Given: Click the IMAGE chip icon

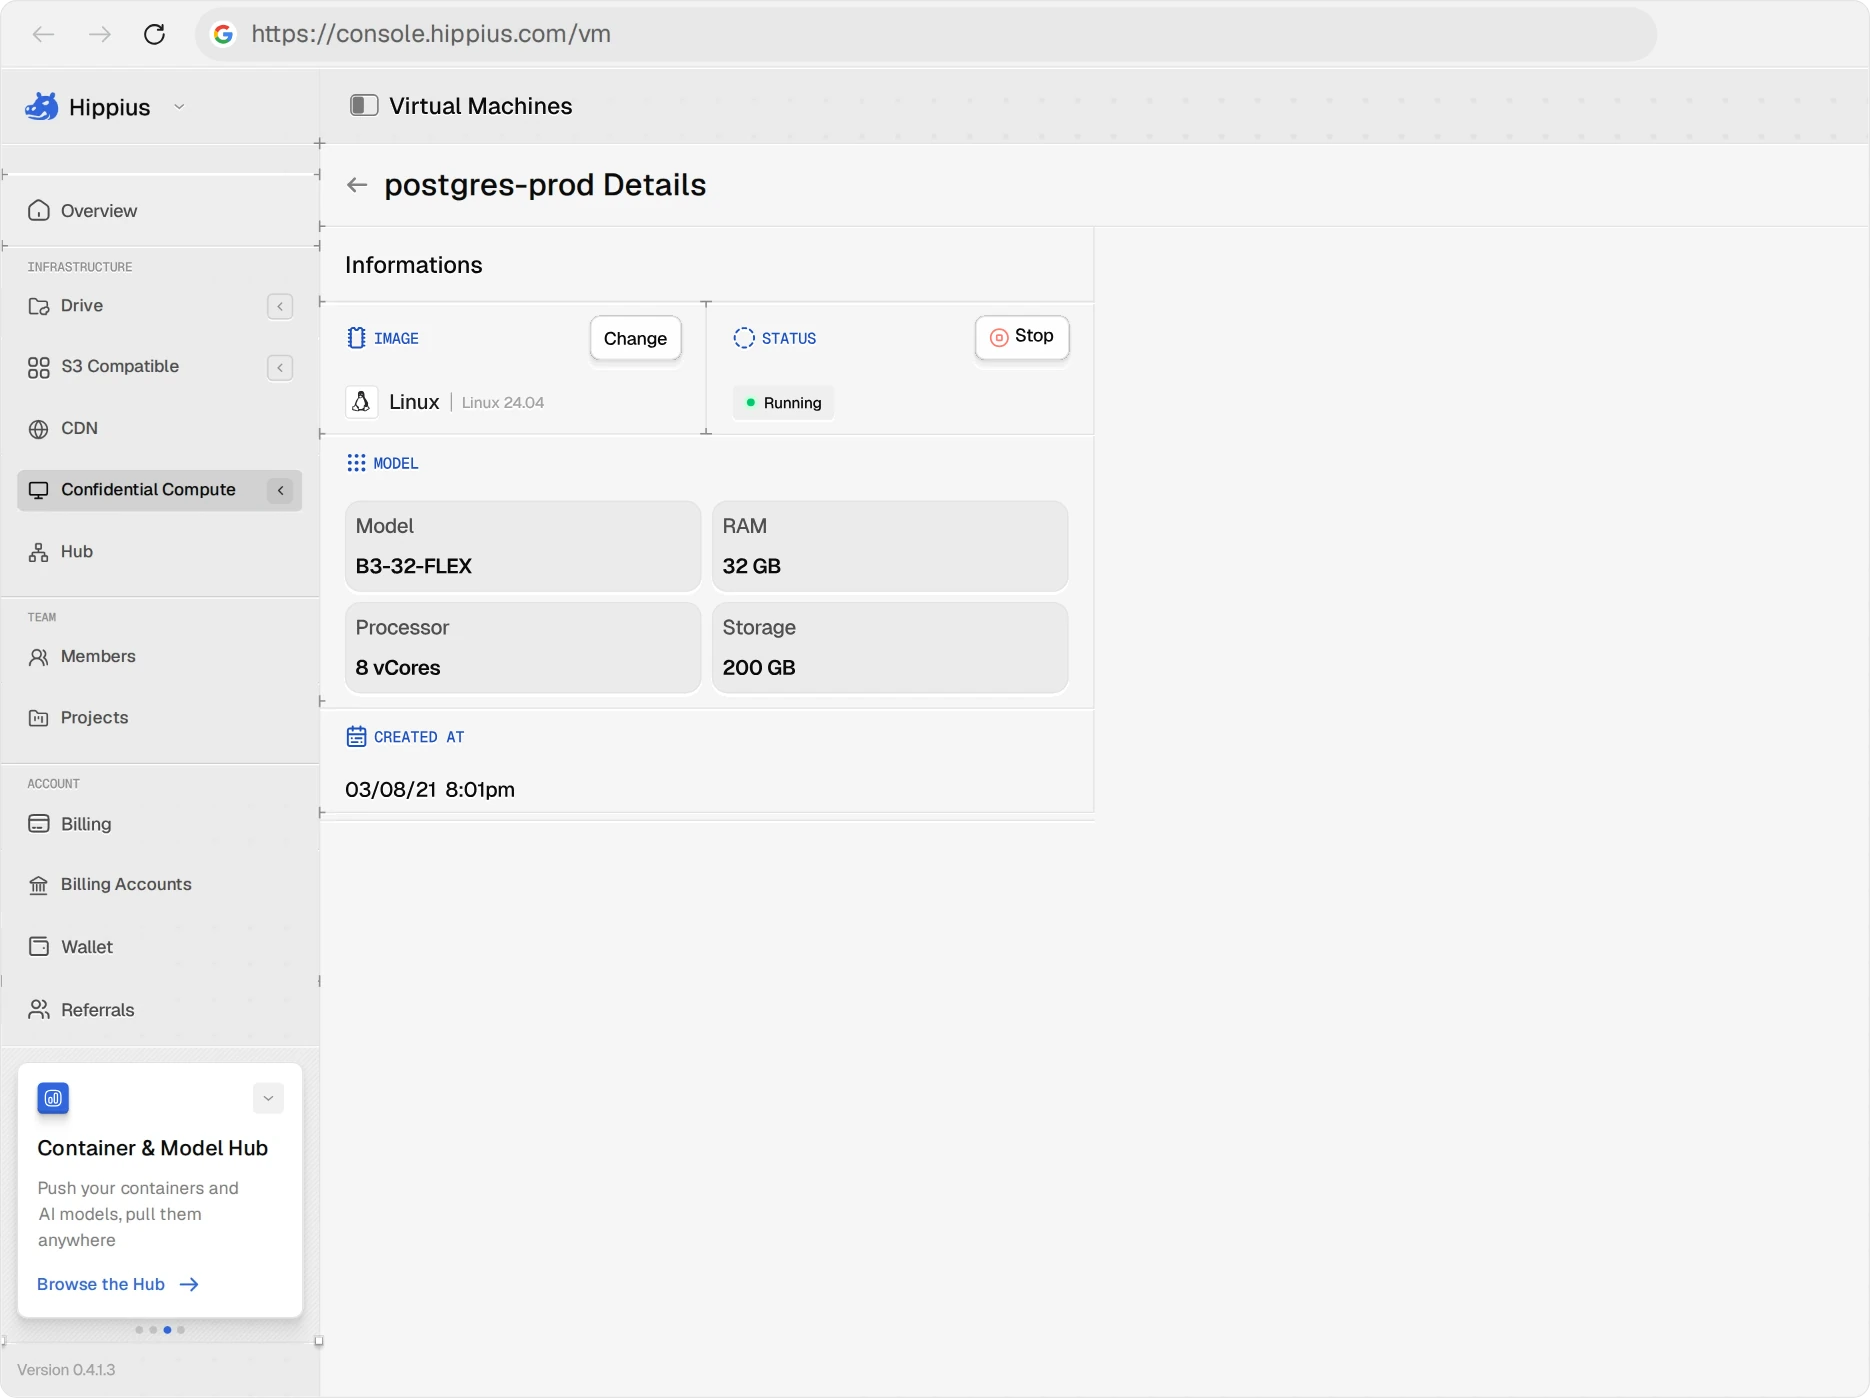Looking at the screenshot, I should click(356, 338).
